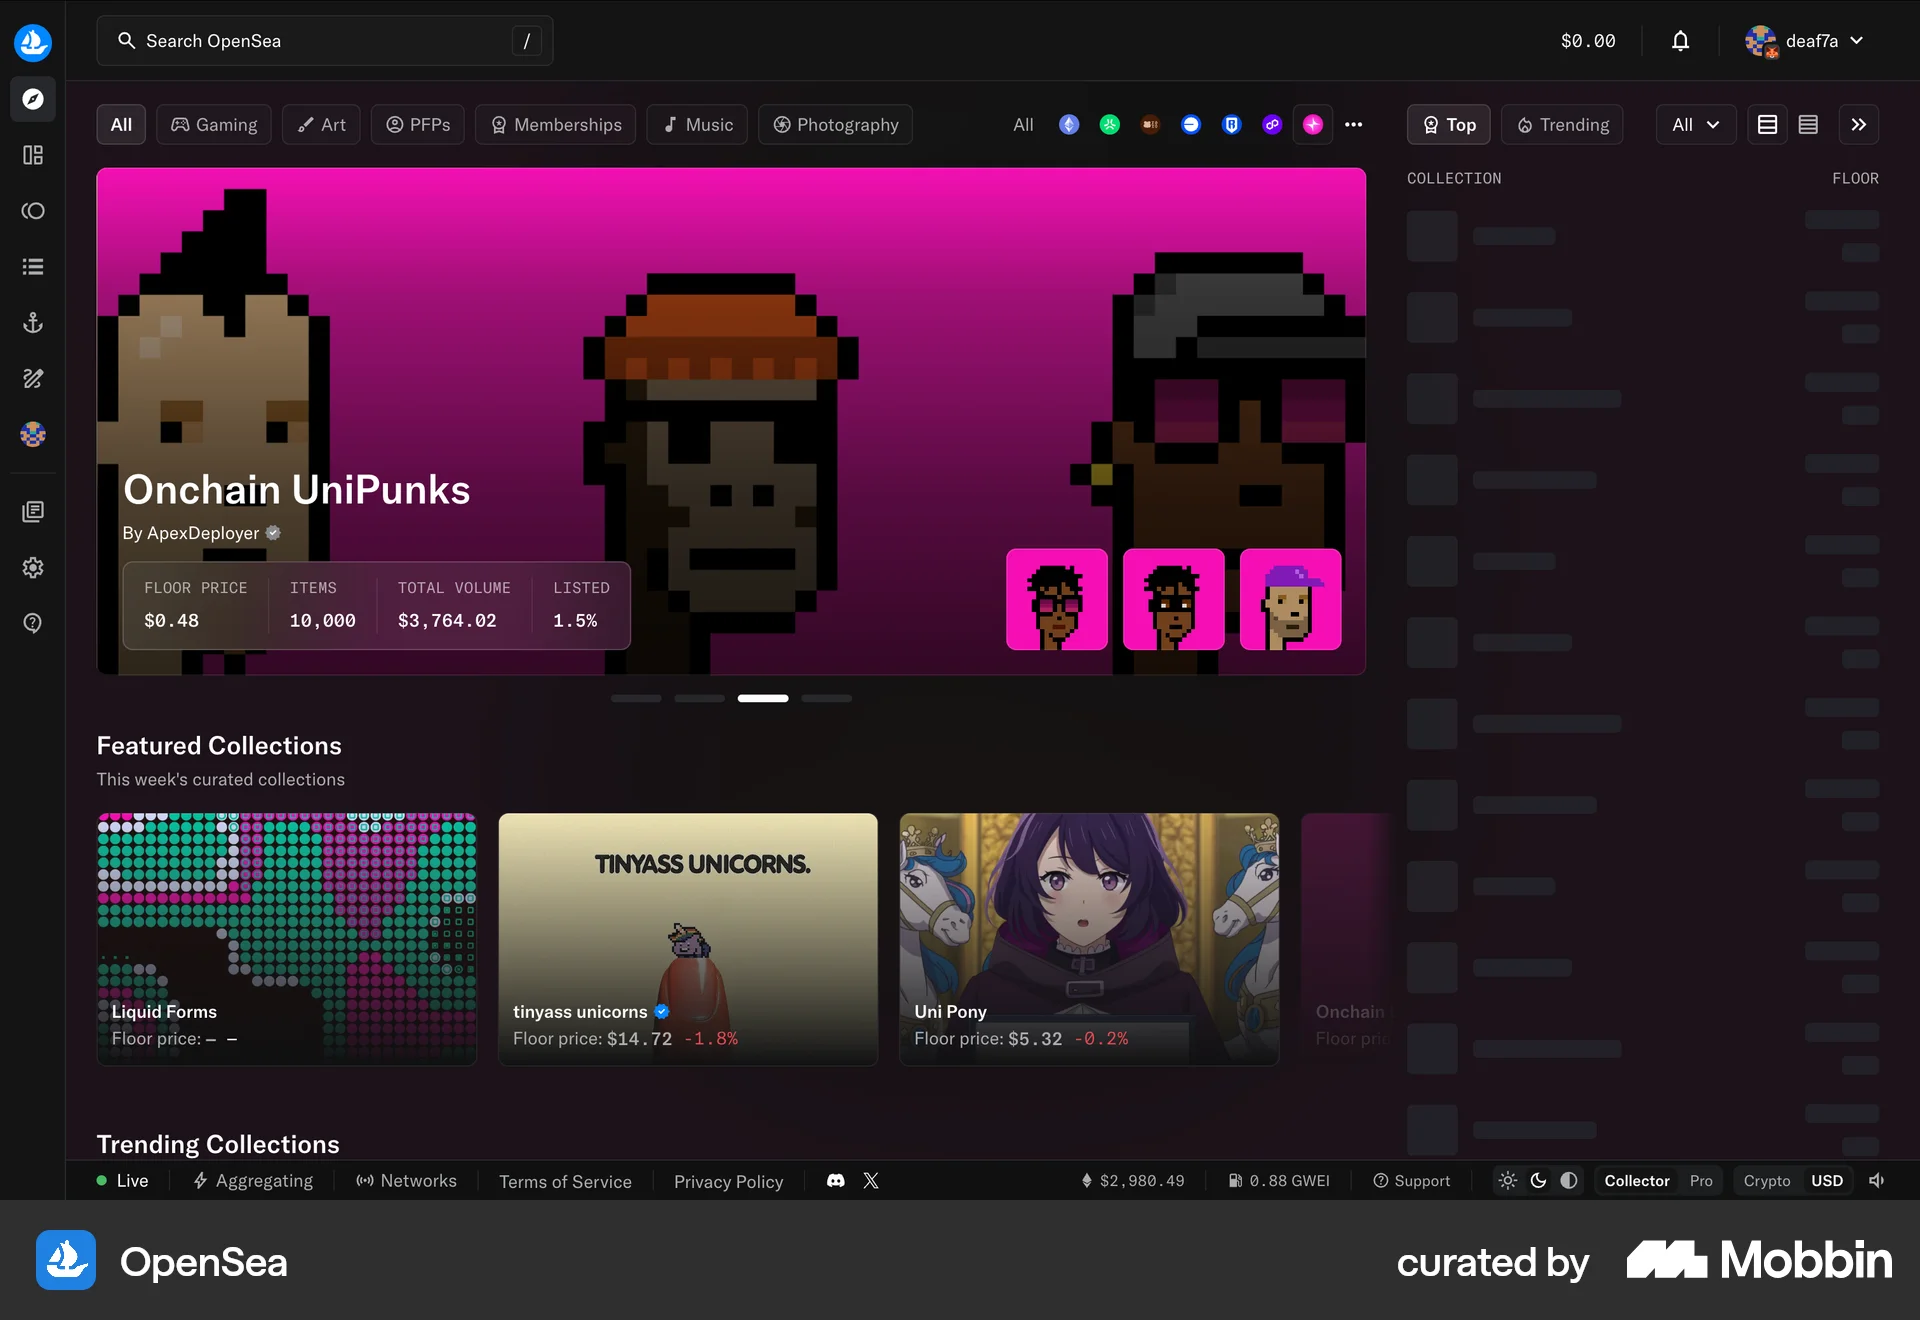Select the Polygon chain filter icon
Viewport: 1920px width, 1320px height.
click(1272, 124)
